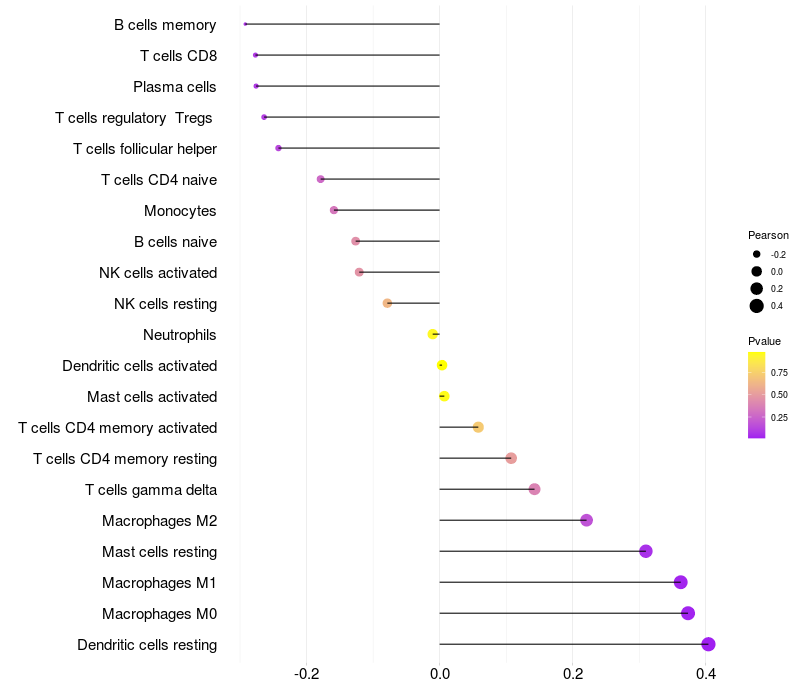Select the Pearson 0.2 legend circle
800x700 pixels.
757,288
